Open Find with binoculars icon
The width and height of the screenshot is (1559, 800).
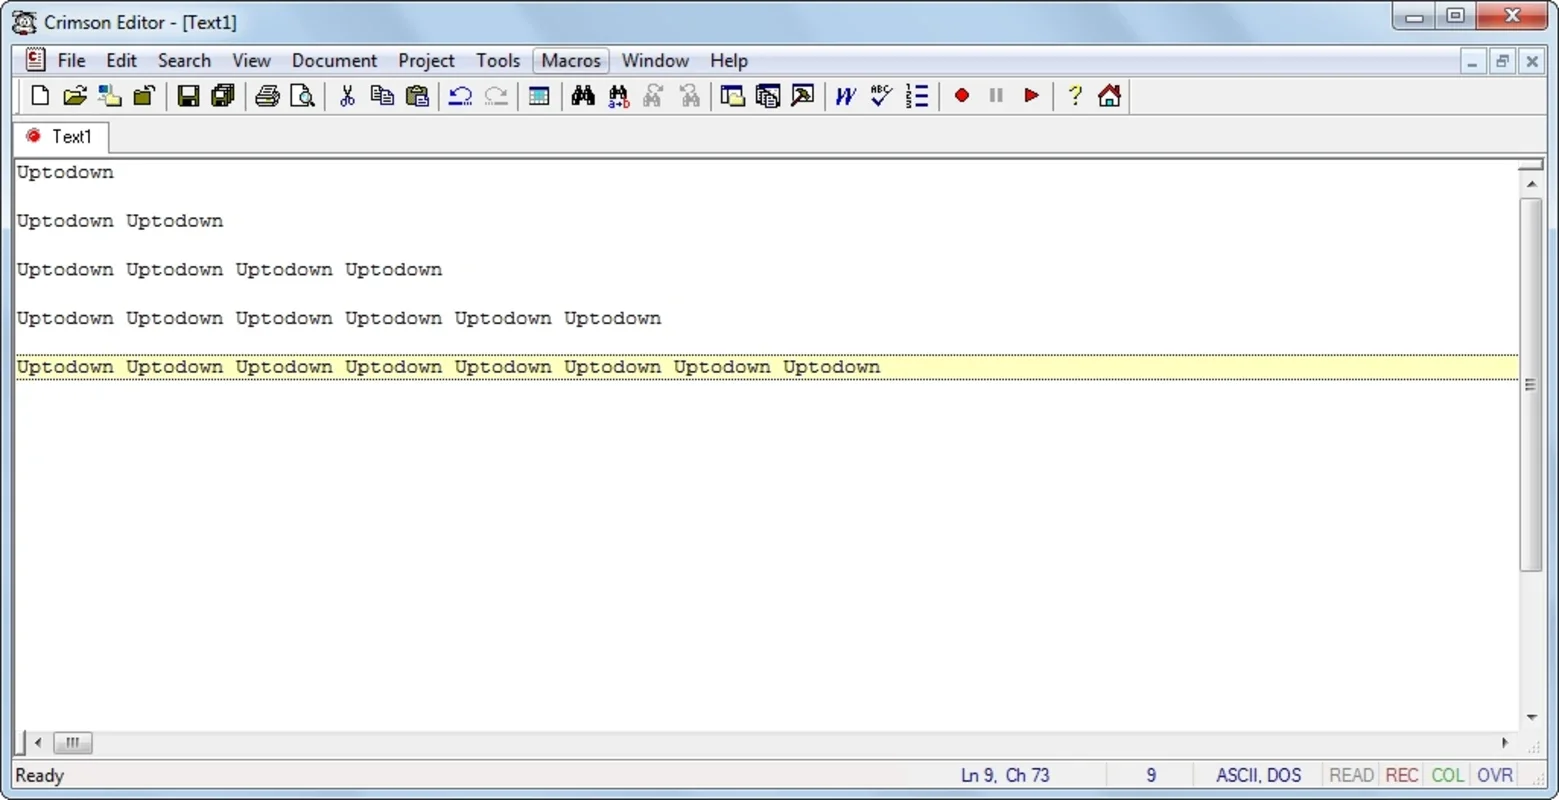pyautogui.click(x=583, y=96)
